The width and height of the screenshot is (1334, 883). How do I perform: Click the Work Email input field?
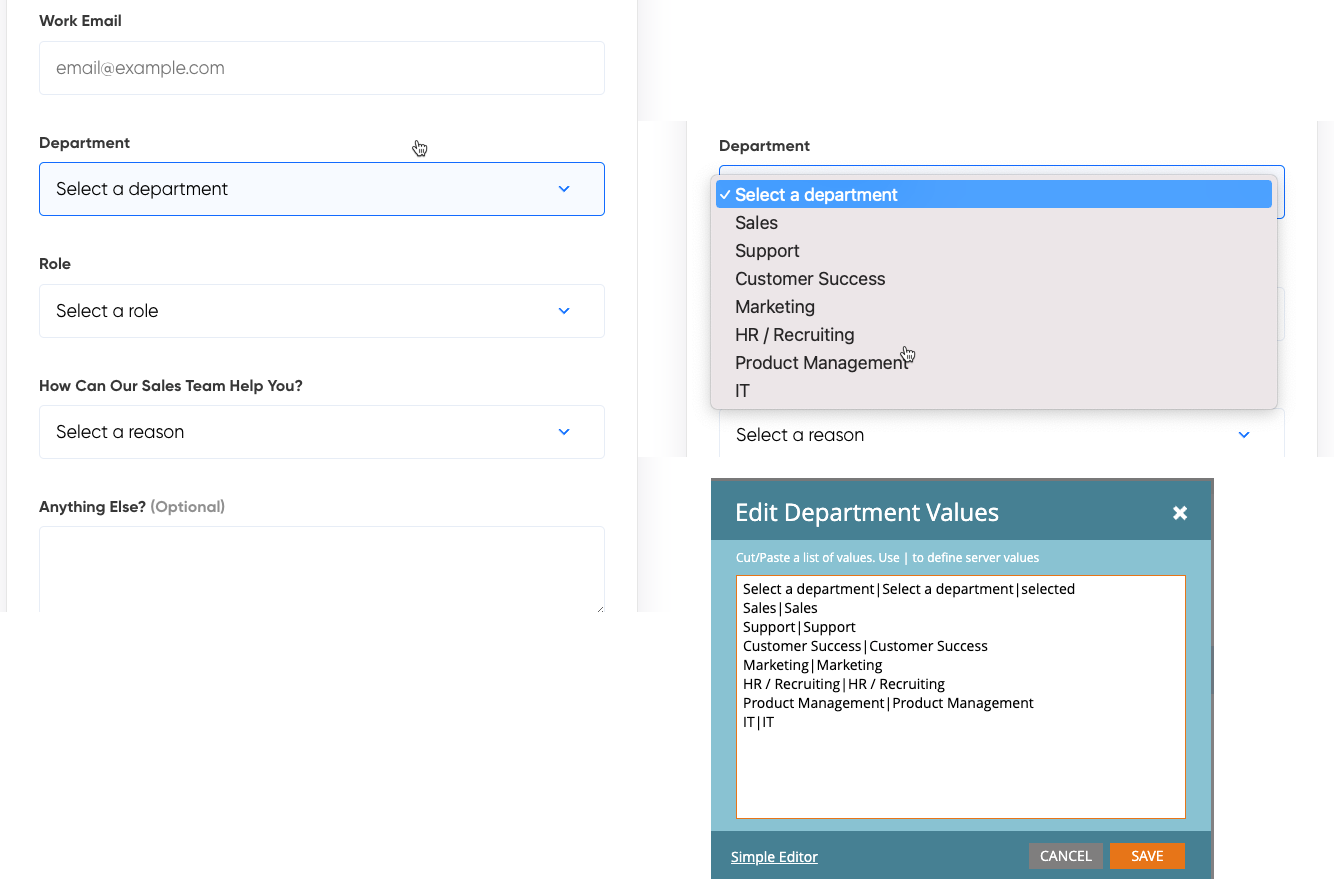(321, 68)
